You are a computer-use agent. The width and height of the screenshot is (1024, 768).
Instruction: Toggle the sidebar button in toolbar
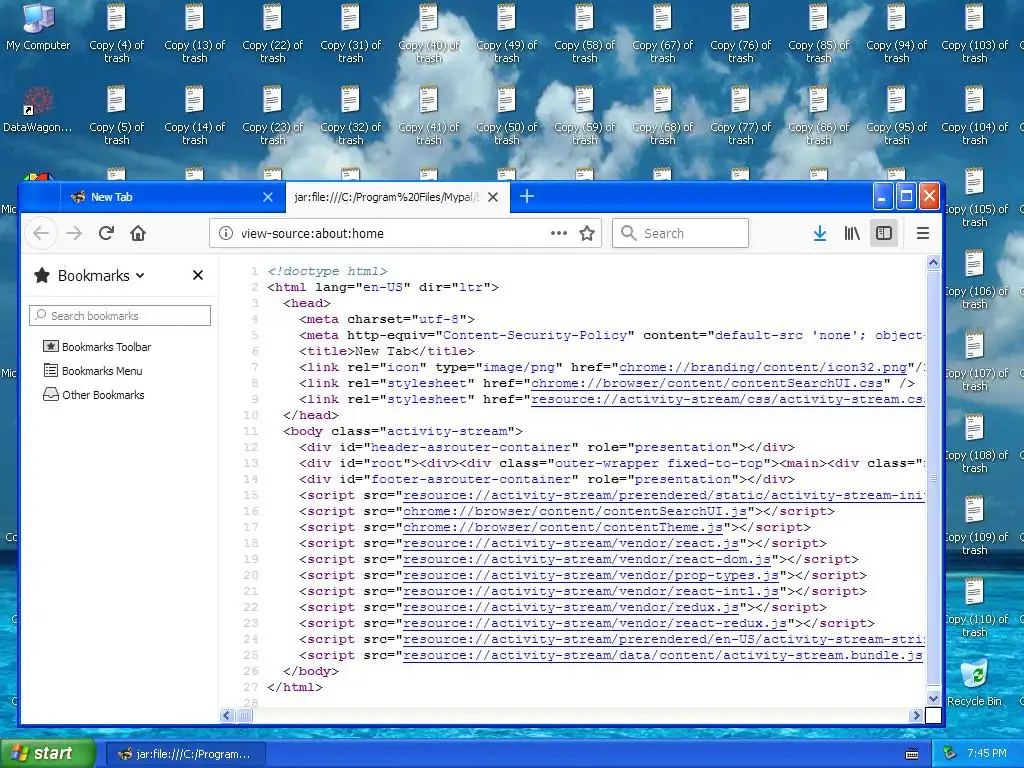[884, 233]
